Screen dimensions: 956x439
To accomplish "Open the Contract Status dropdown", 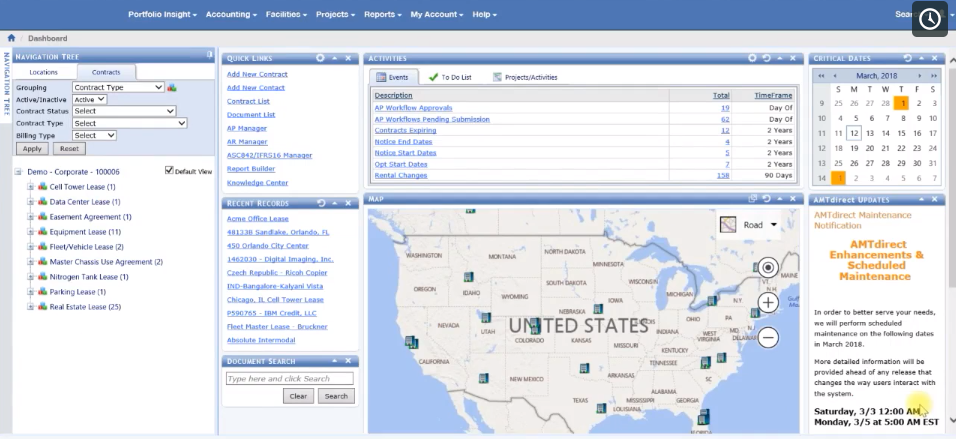I will pos(124,111).
